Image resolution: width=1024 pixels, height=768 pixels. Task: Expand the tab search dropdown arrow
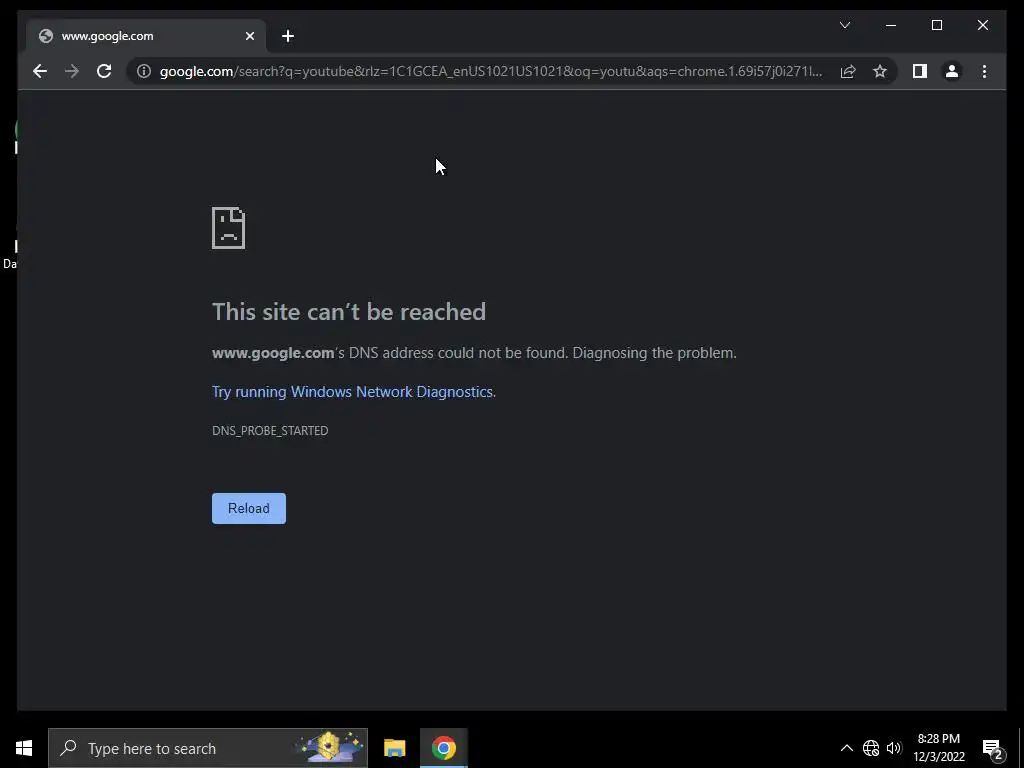[x=844, y=25]
